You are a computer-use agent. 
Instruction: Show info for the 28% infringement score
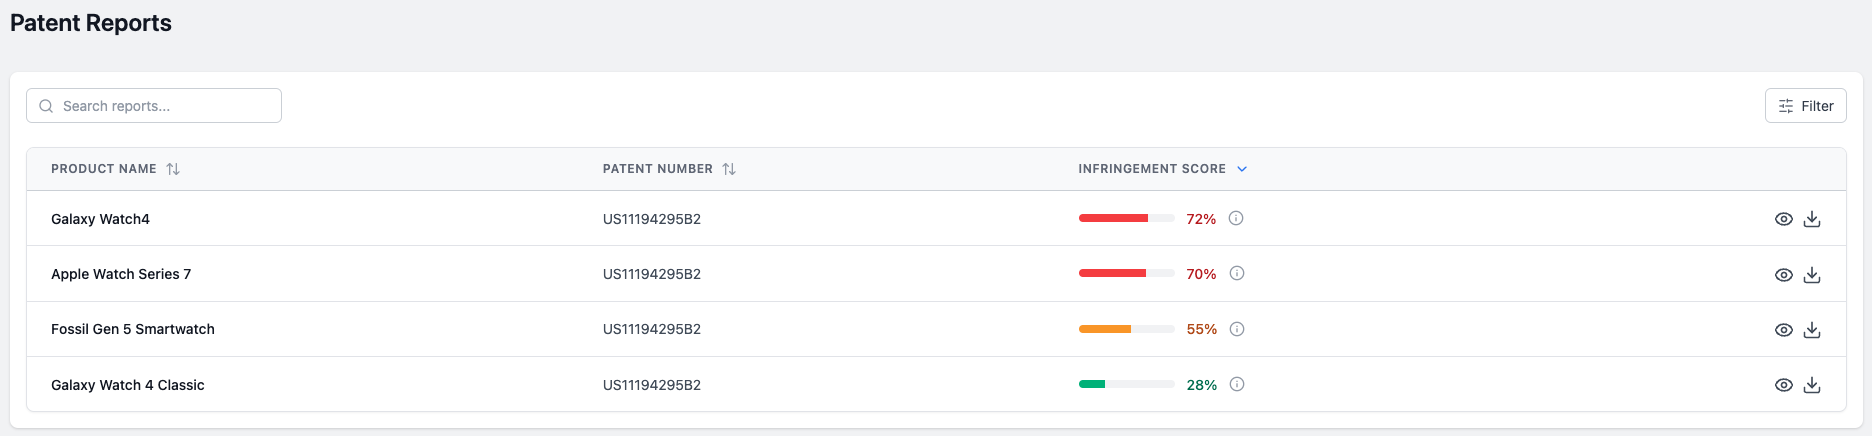coord(1237,384)
